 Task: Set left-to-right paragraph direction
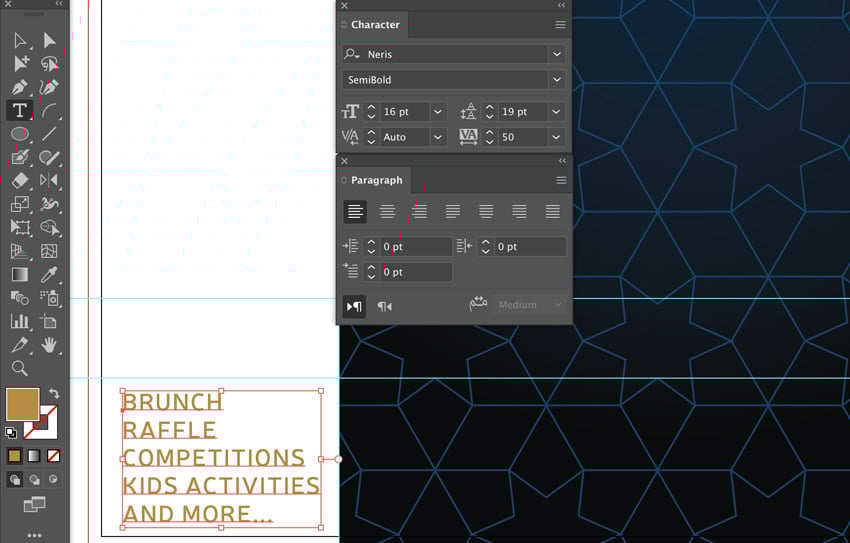355,307
